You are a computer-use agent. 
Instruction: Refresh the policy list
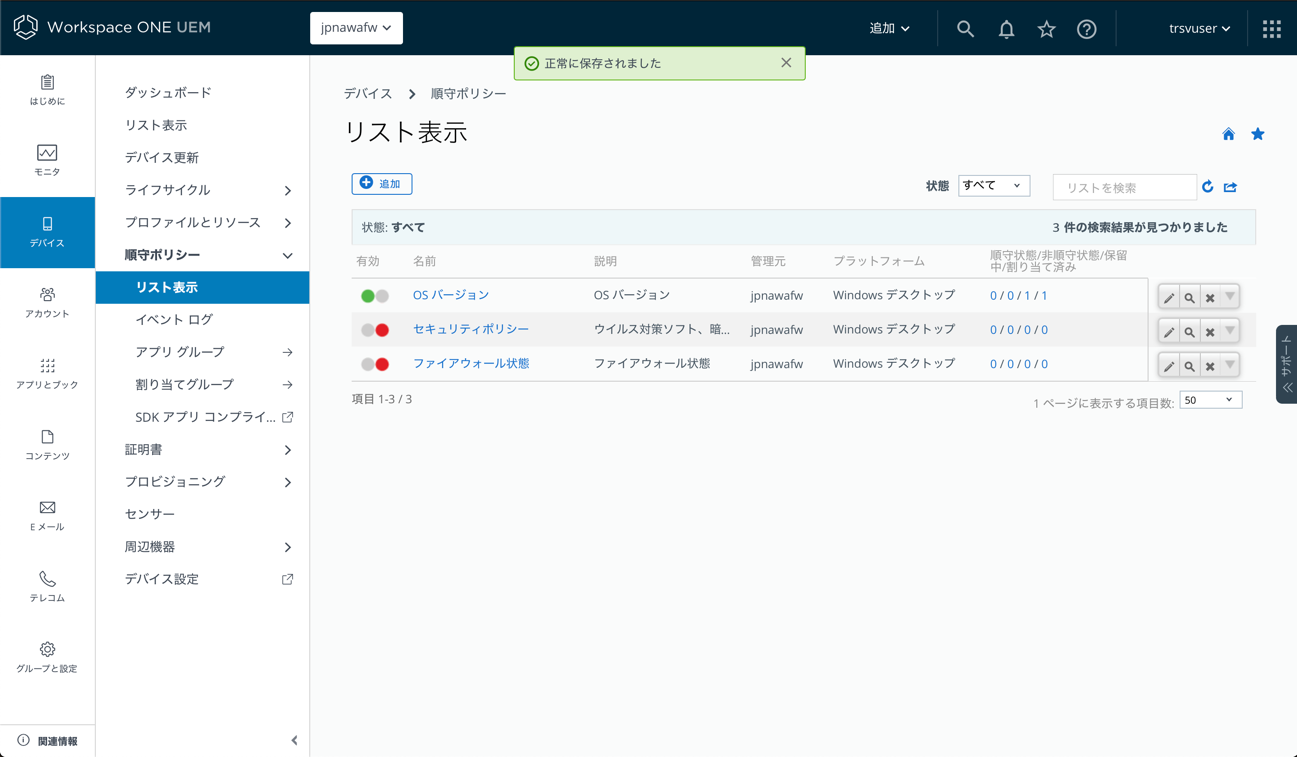coord(1208,187)
